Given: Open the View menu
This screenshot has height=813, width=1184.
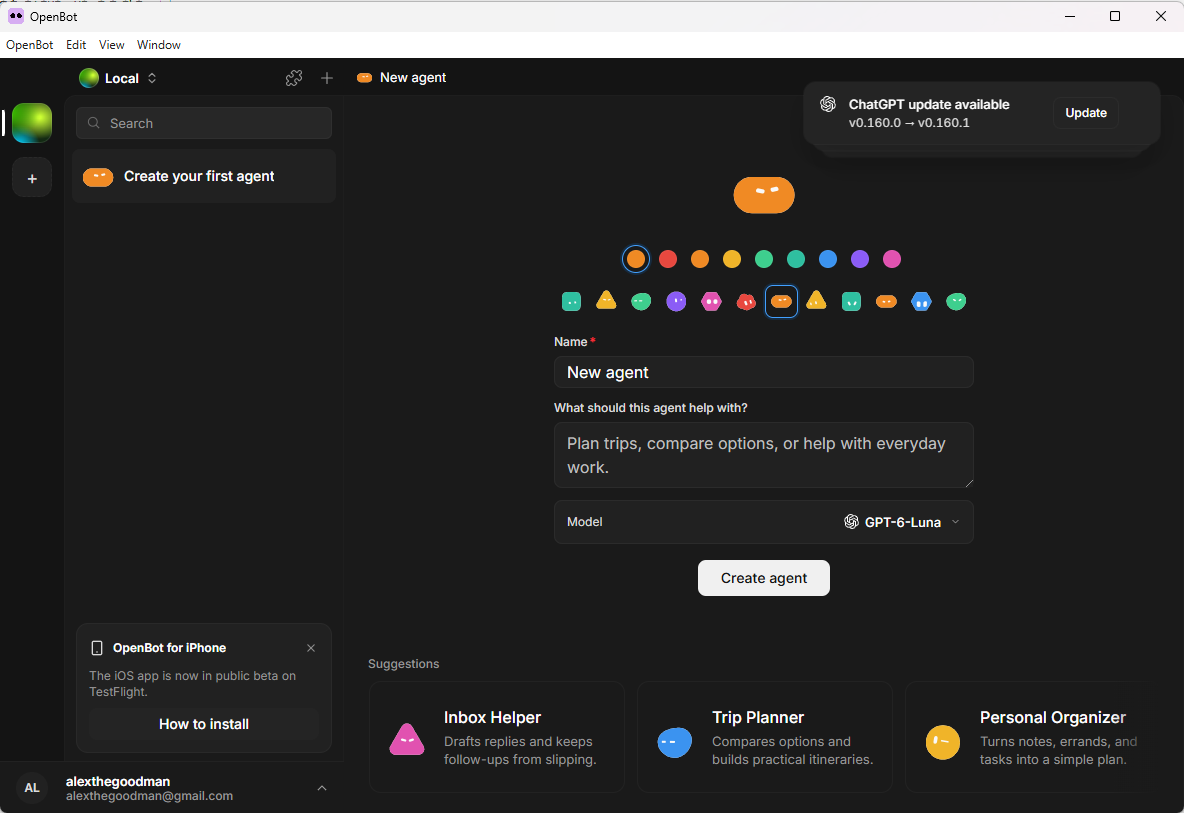Looking at the screenshot, I should pyautogui.click(x=112, y=45).
